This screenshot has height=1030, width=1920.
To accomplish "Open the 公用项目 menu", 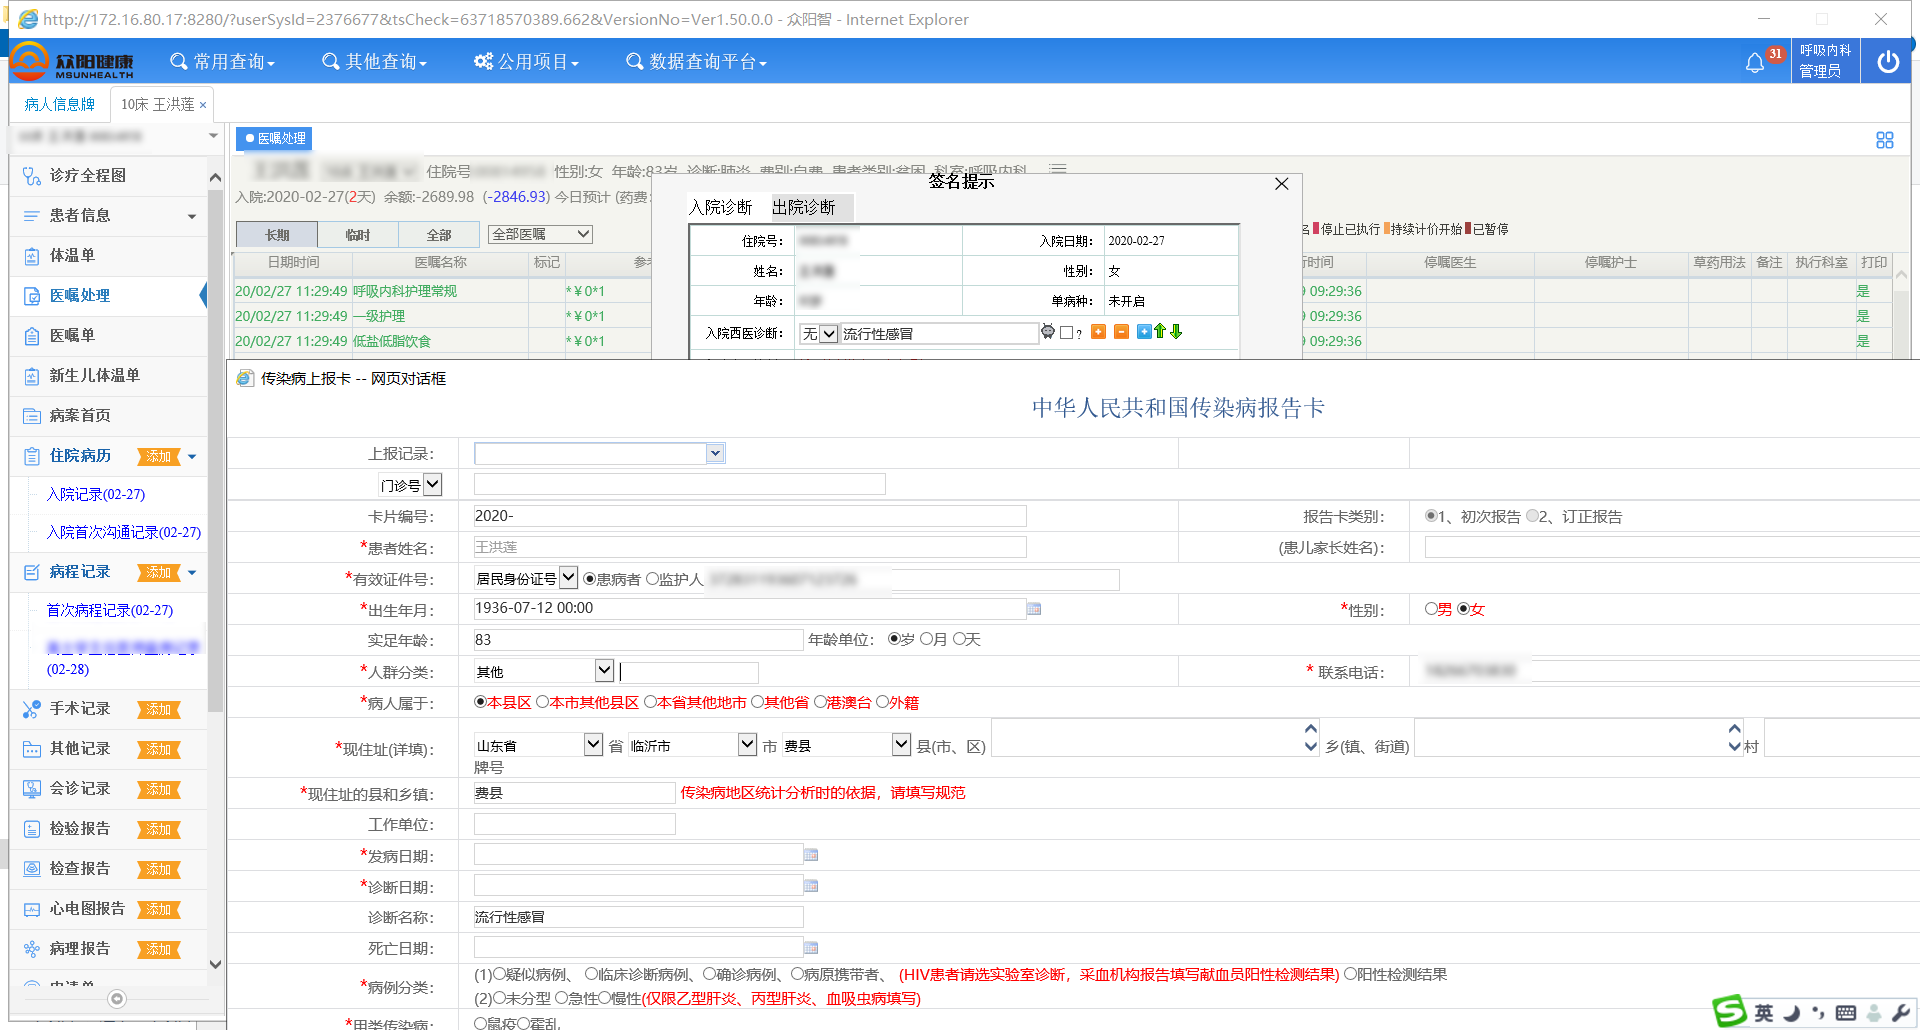I will [527, 62].
